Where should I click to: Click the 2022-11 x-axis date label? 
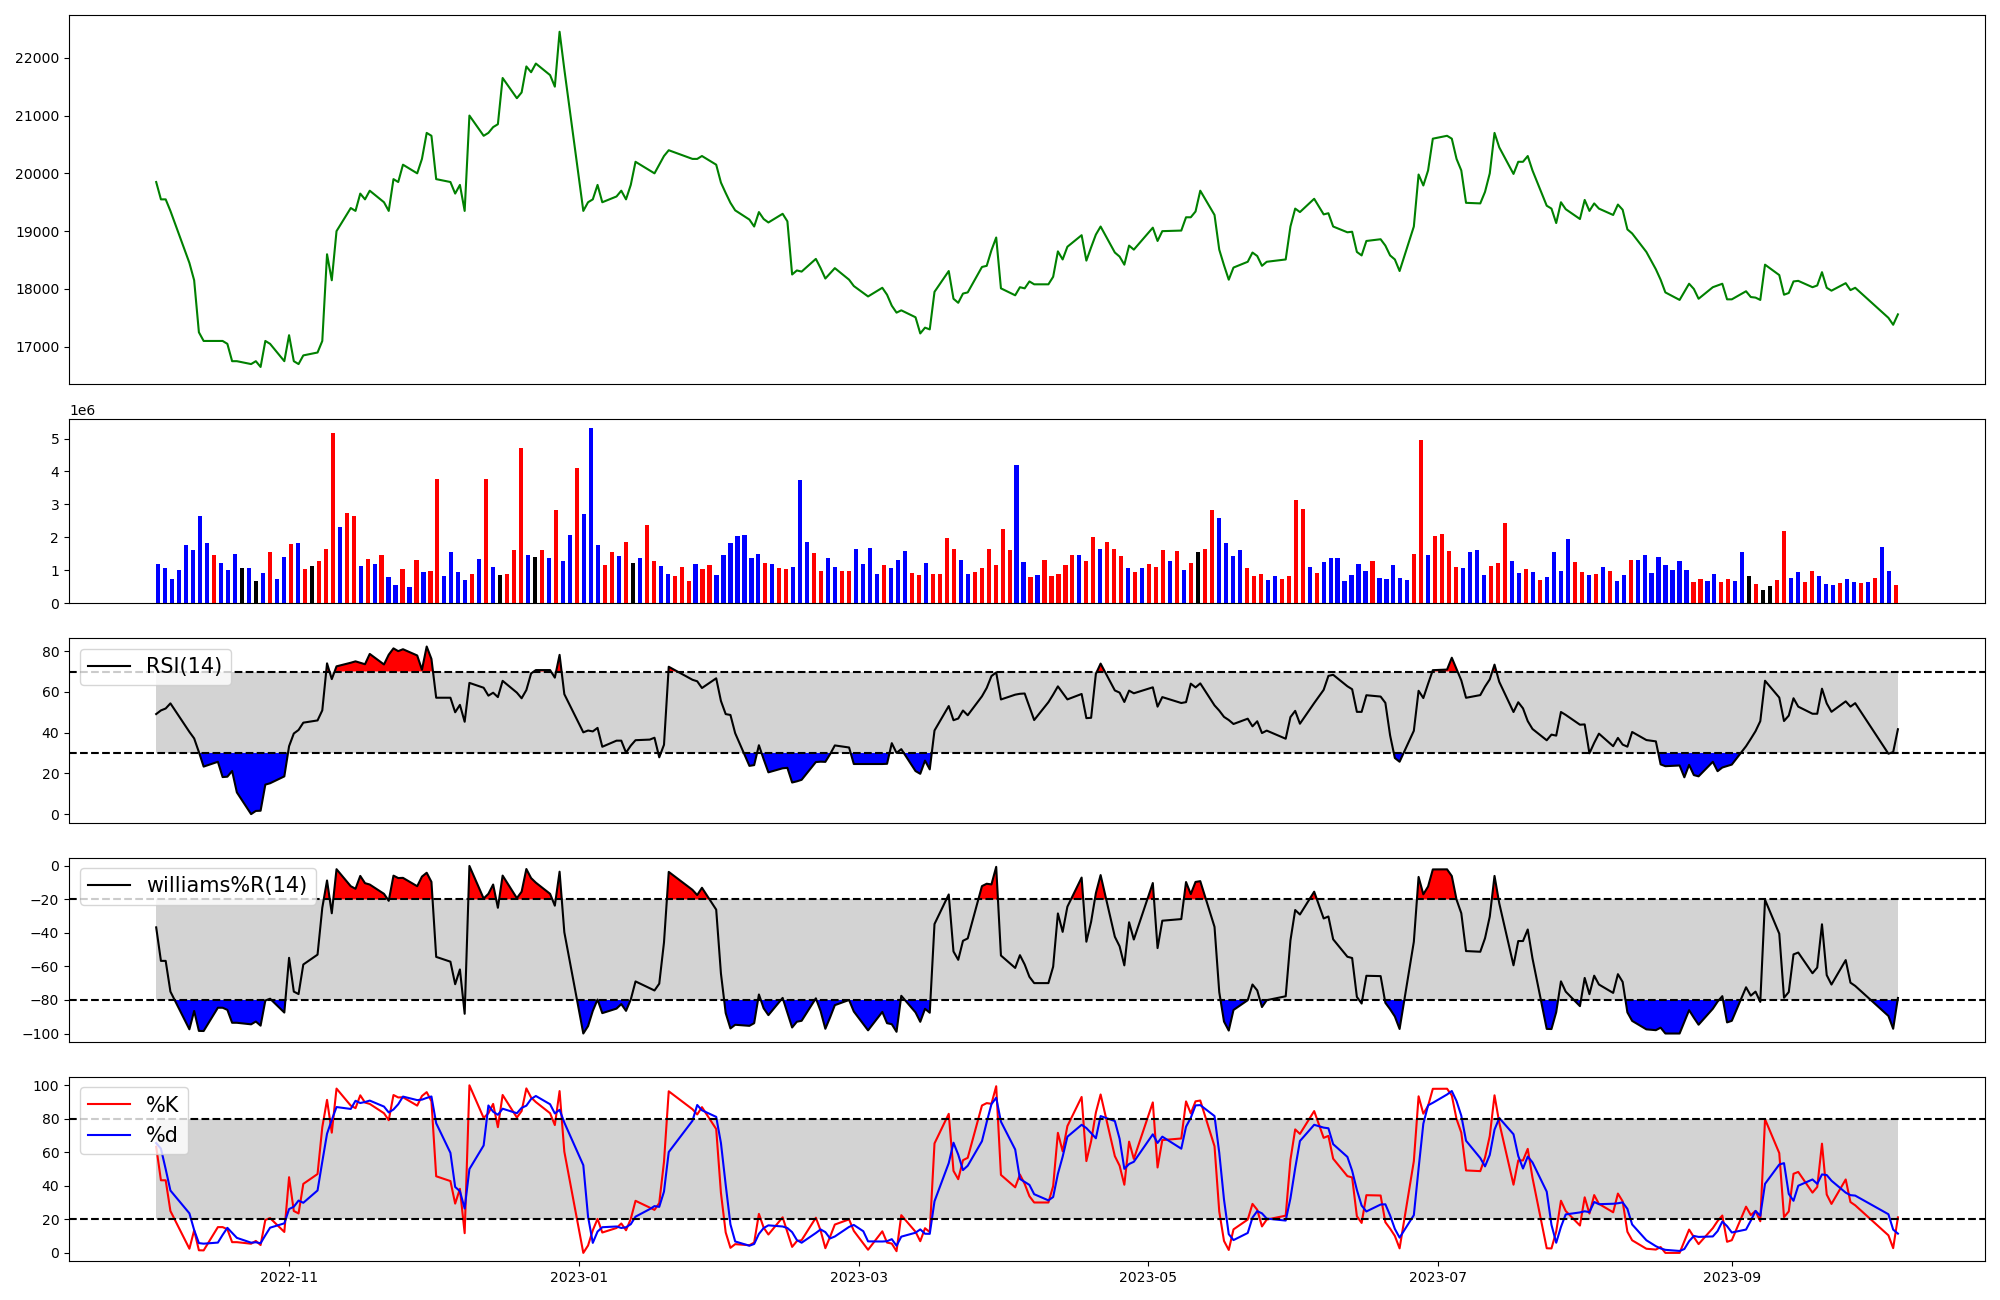click(x=289, y=1277)
